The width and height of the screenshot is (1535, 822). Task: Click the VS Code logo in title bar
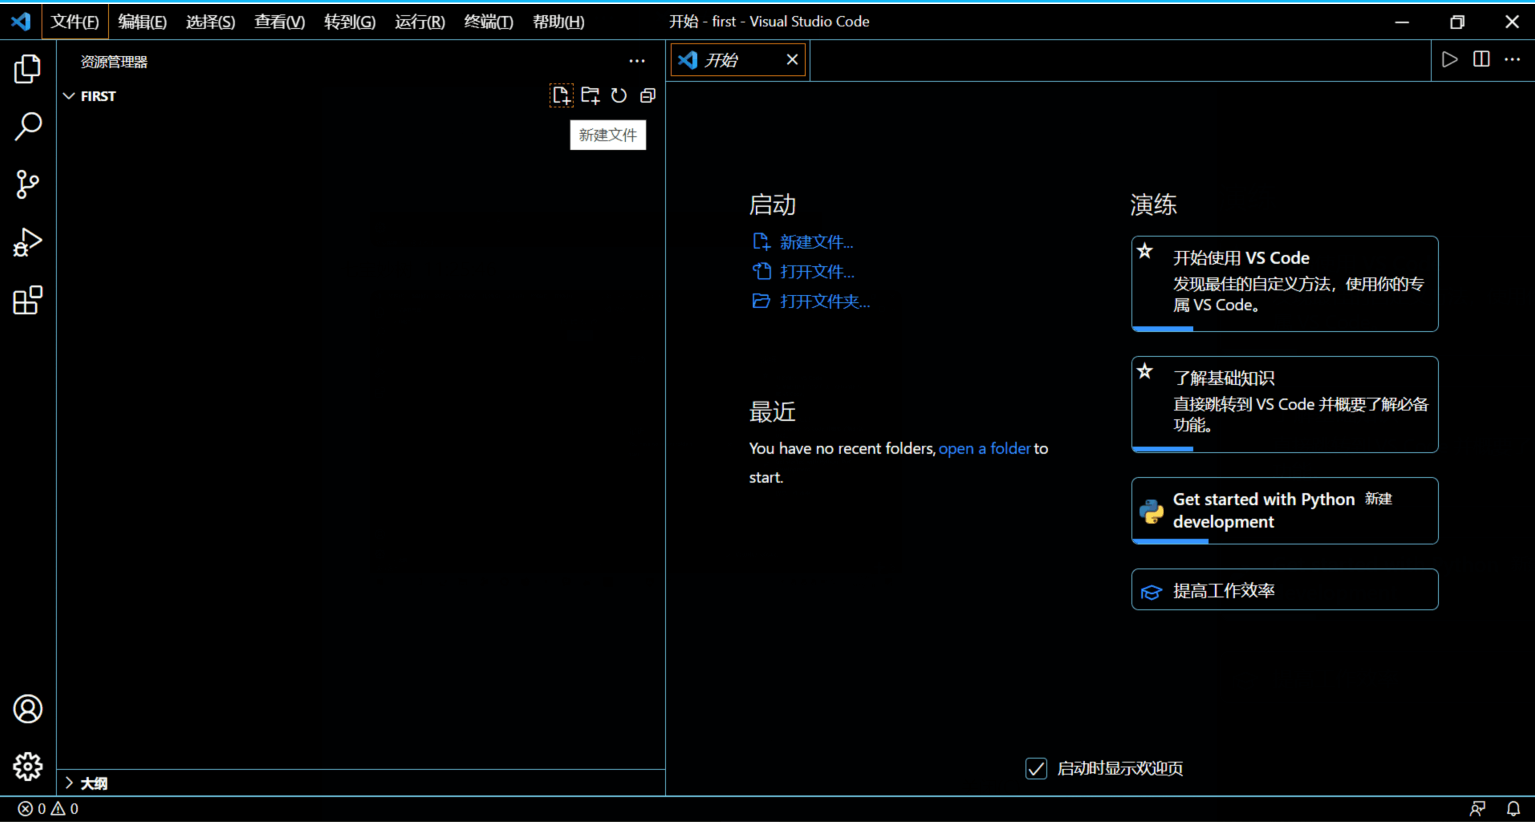(20, 21)
